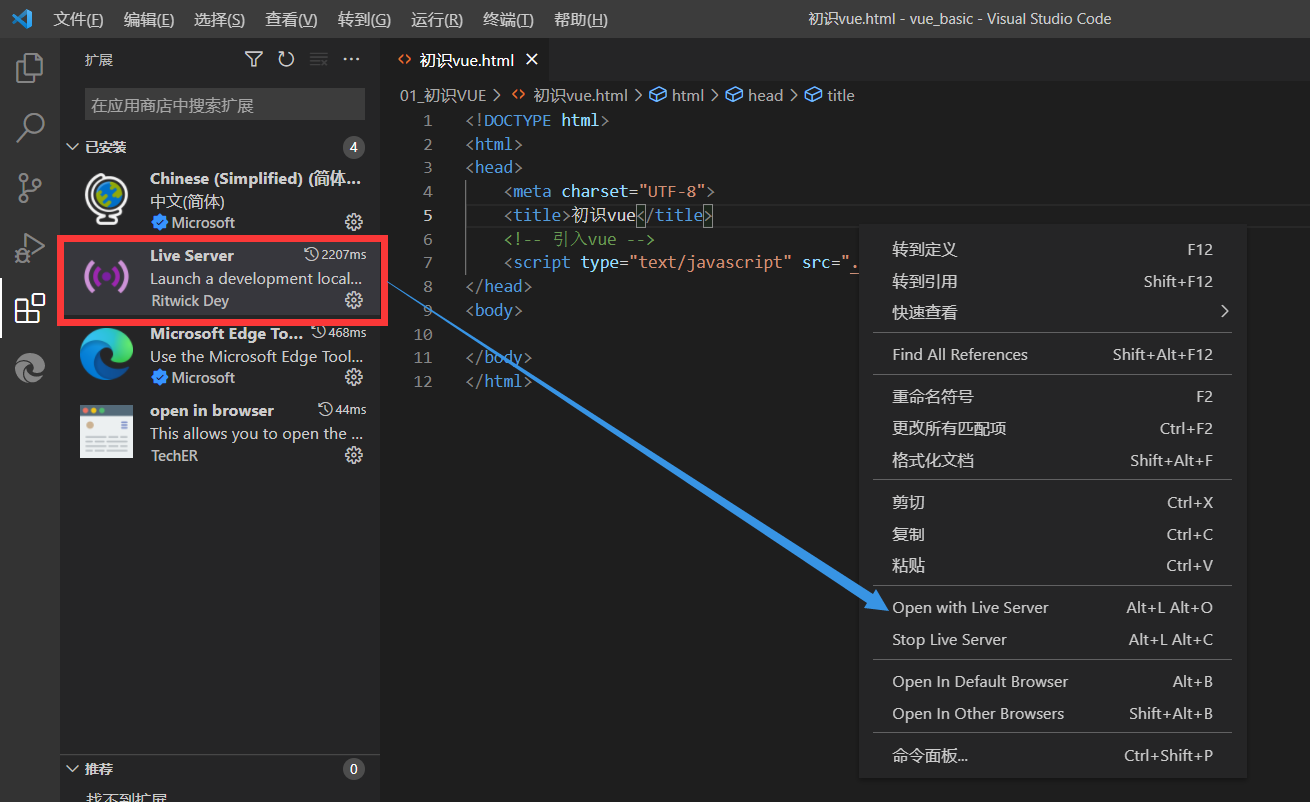1310x802 pixels.
Task: Close the 初识vue.html editor tab
Action: point(532,60)
